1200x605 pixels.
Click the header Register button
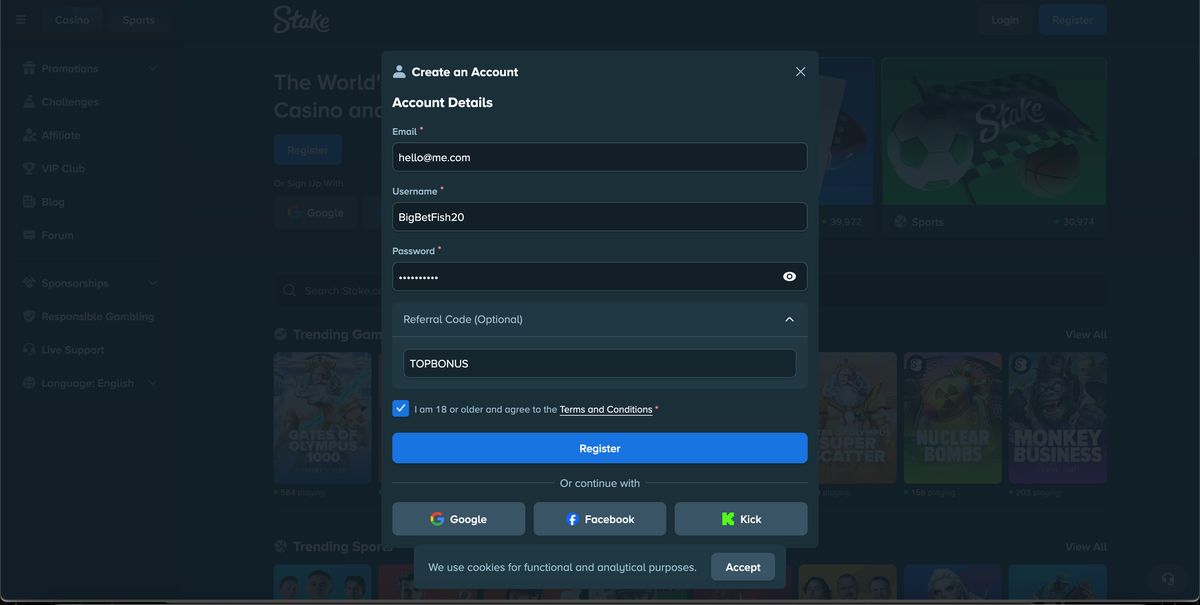pyautogui.click(x=1073, y=20)
